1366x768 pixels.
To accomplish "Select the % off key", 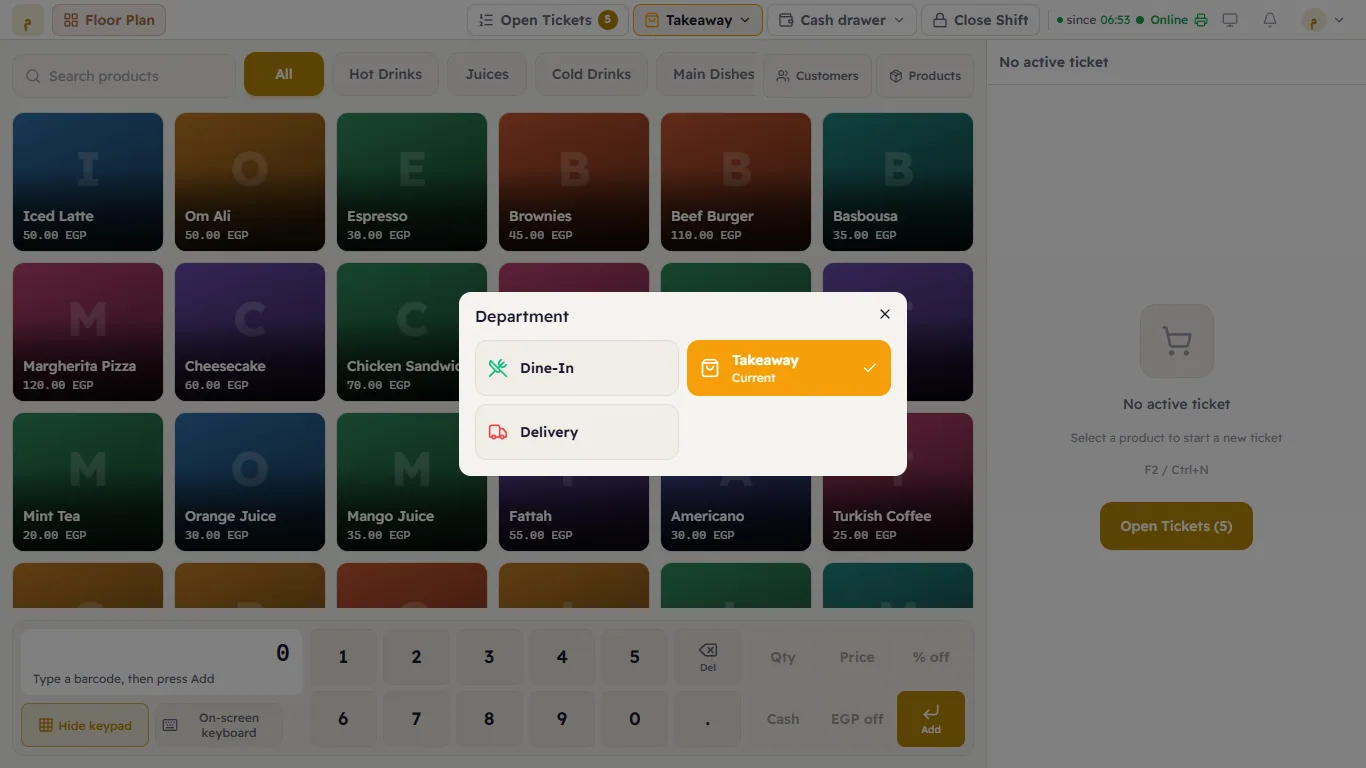I will tap(931, 657).
